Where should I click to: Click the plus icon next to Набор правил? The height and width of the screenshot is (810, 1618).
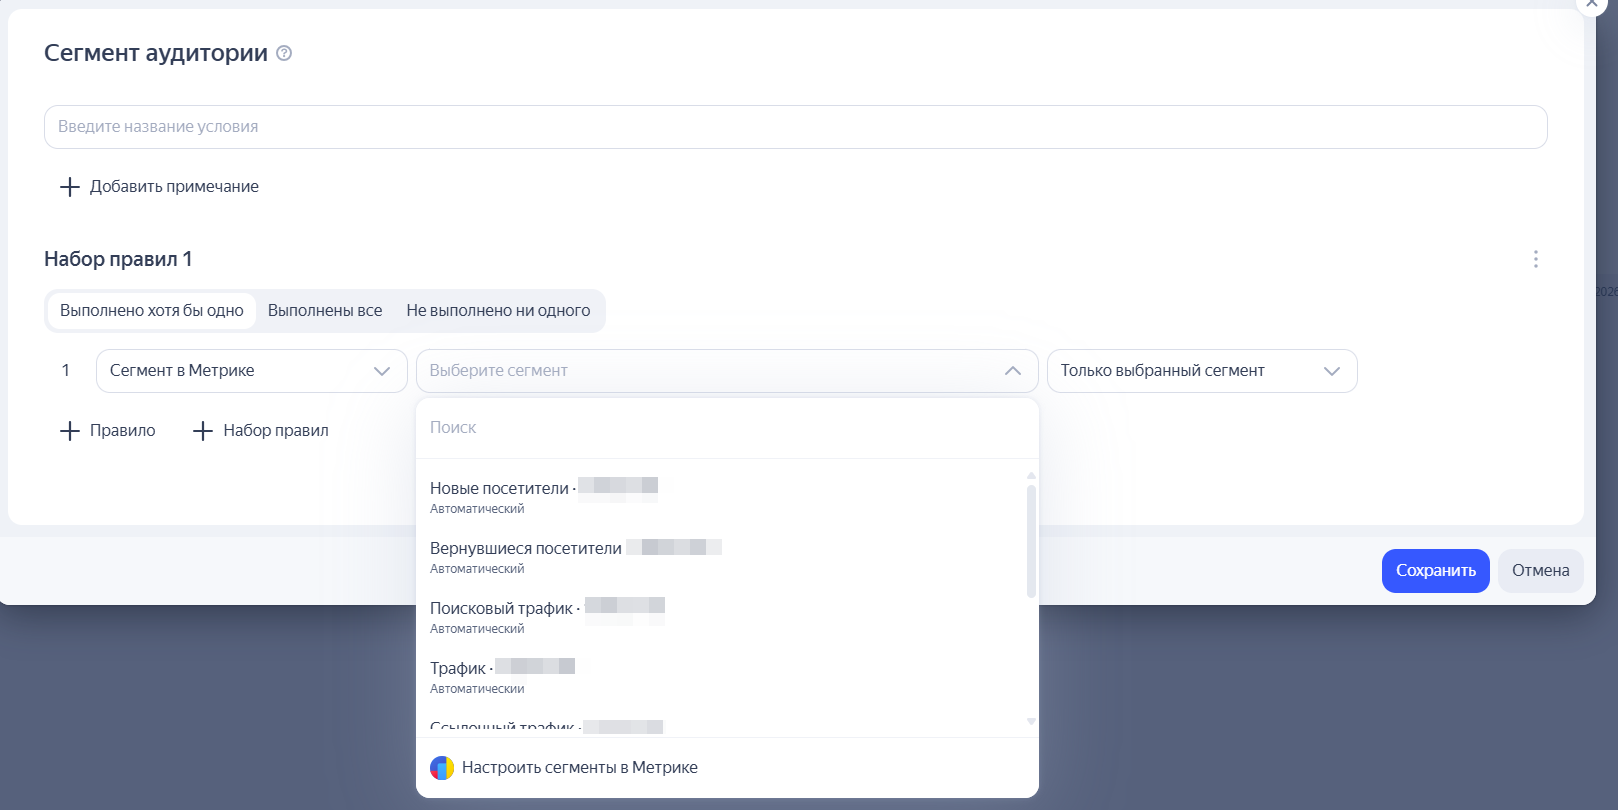pyautogui.click(x=203, y=431)
